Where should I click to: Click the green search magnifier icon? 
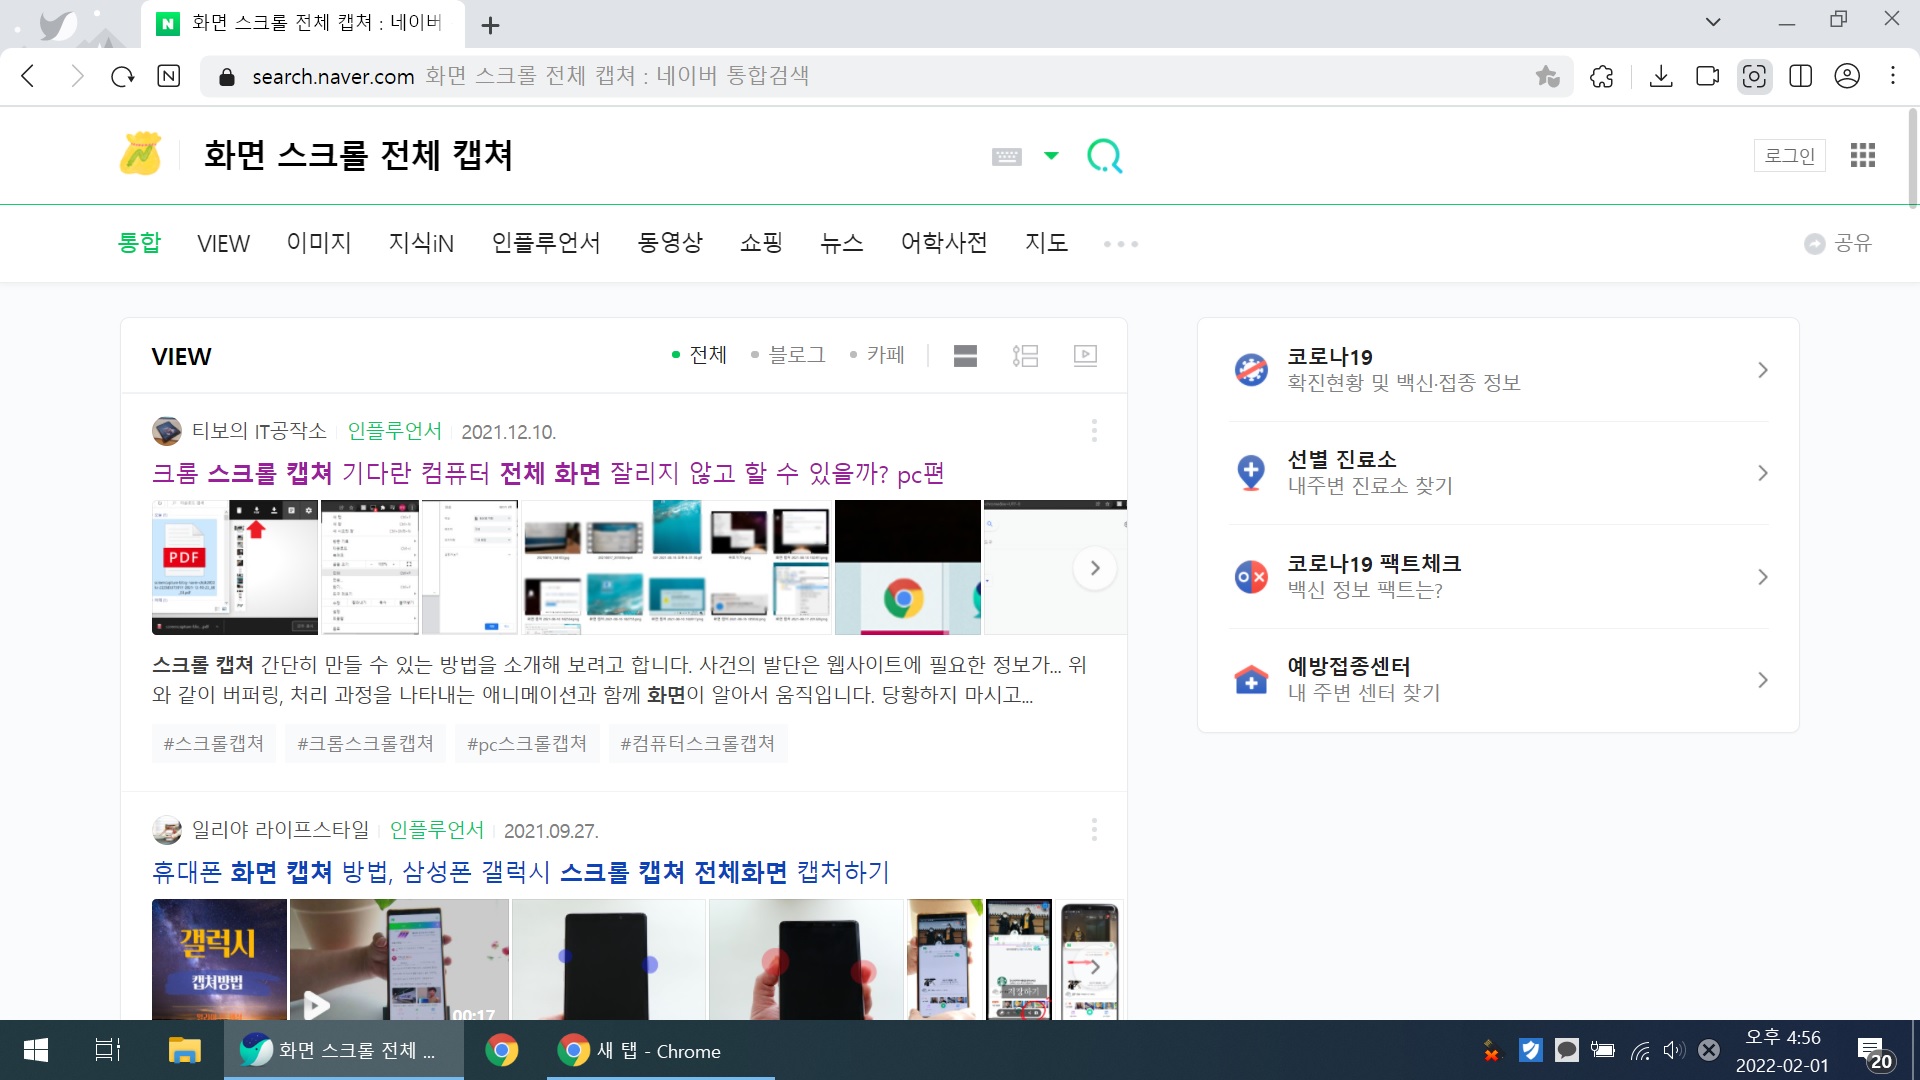(1104, 156)
